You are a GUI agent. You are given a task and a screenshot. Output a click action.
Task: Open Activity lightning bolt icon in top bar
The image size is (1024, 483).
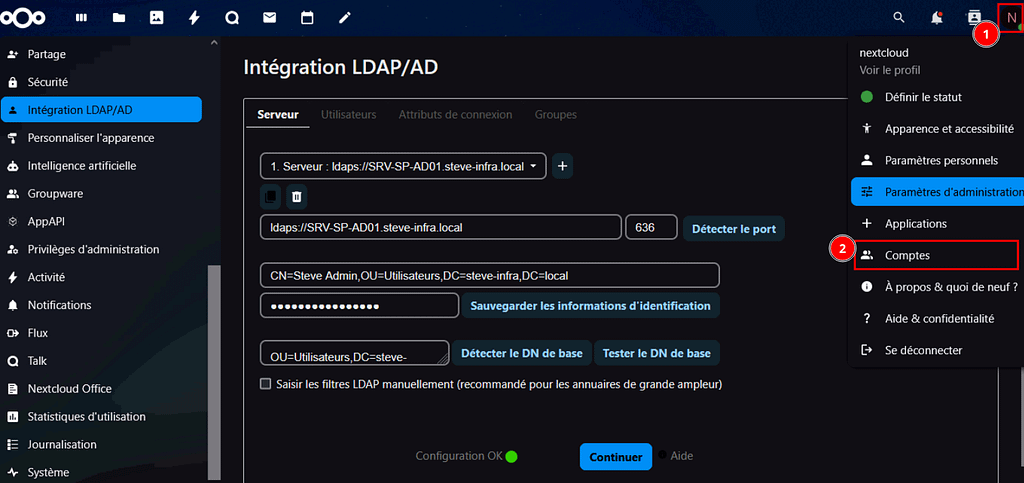click(194, 18)
